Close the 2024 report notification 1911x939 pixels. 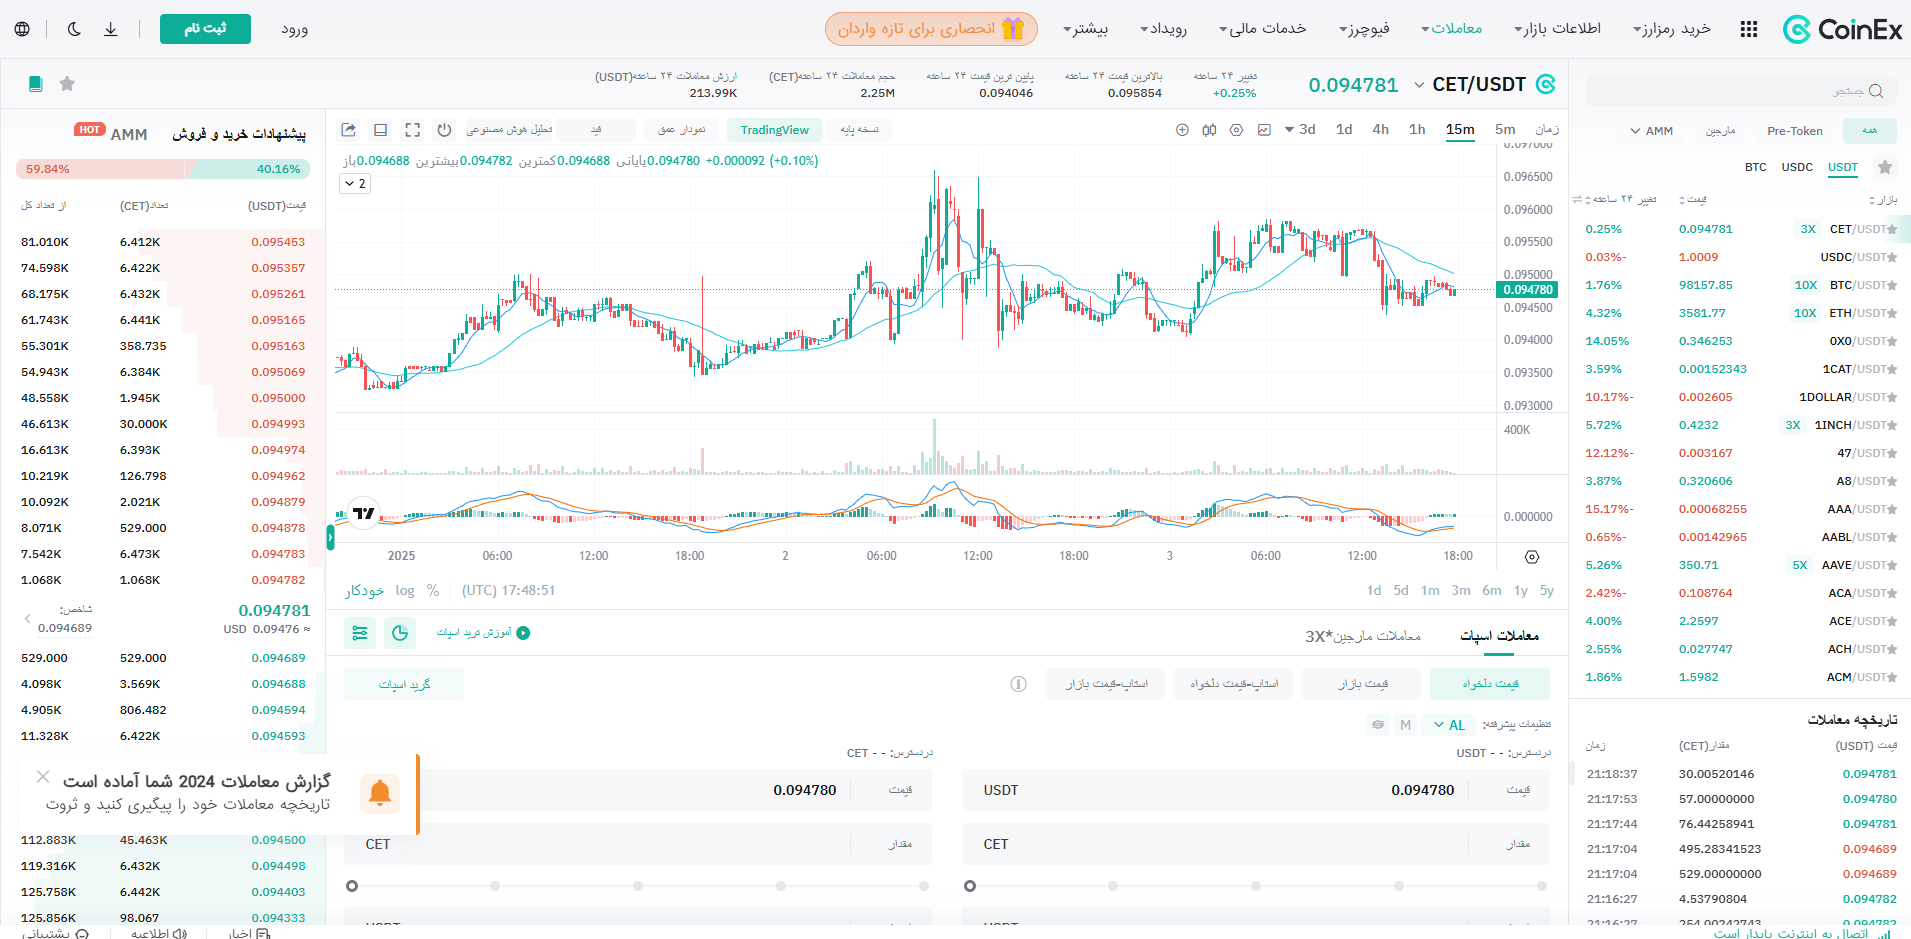tap(43, 777)
